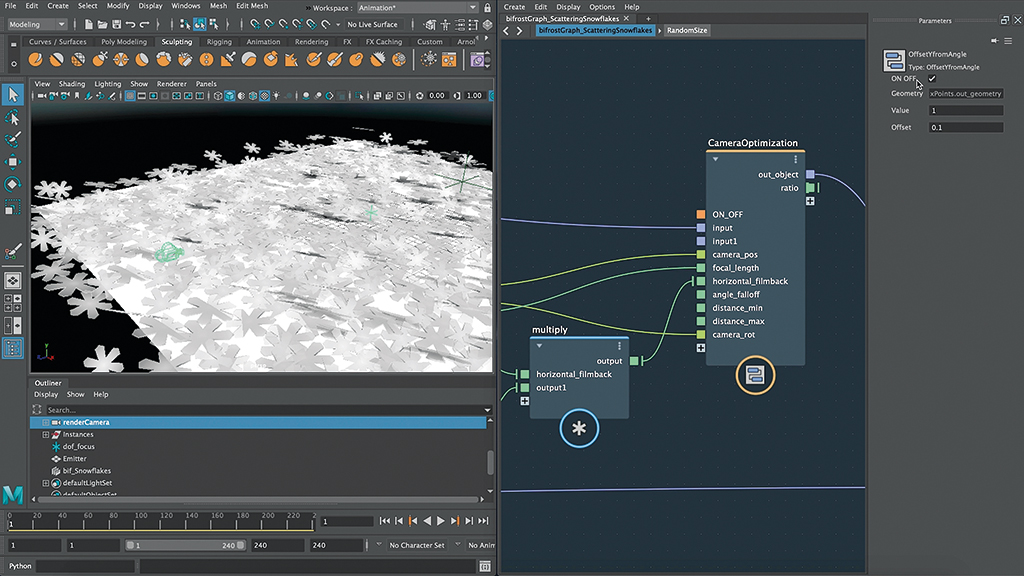Select the arrow Select tool in toolbox
1024x576 pixels.
(13, 94)
